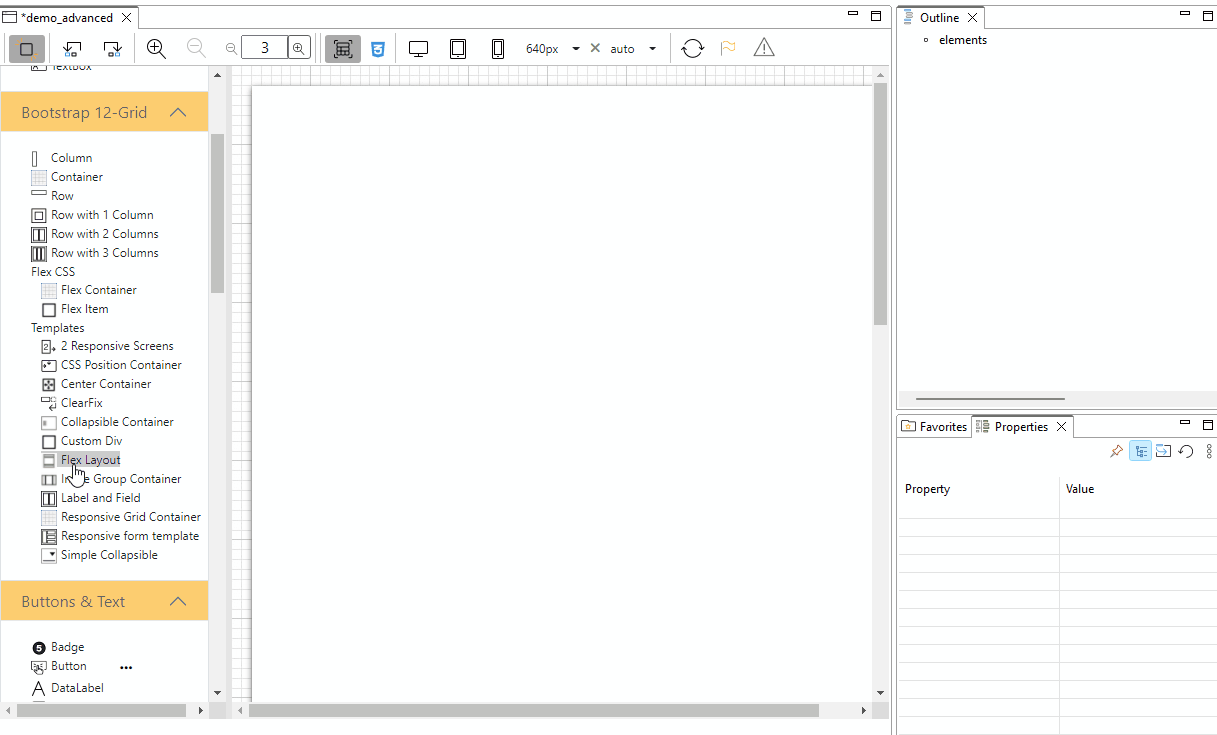Click the send-to-back arrange icon
Viewport: 1217px width, 735px height.
[72, 48]
